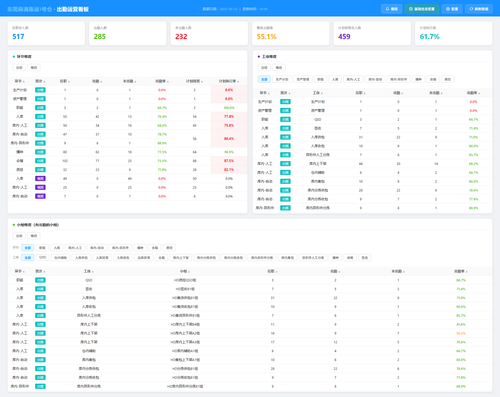Open the teal basic-info configuration button
Image resolution: width=500 pixels, height=397 pixels.
pos(422,9)
